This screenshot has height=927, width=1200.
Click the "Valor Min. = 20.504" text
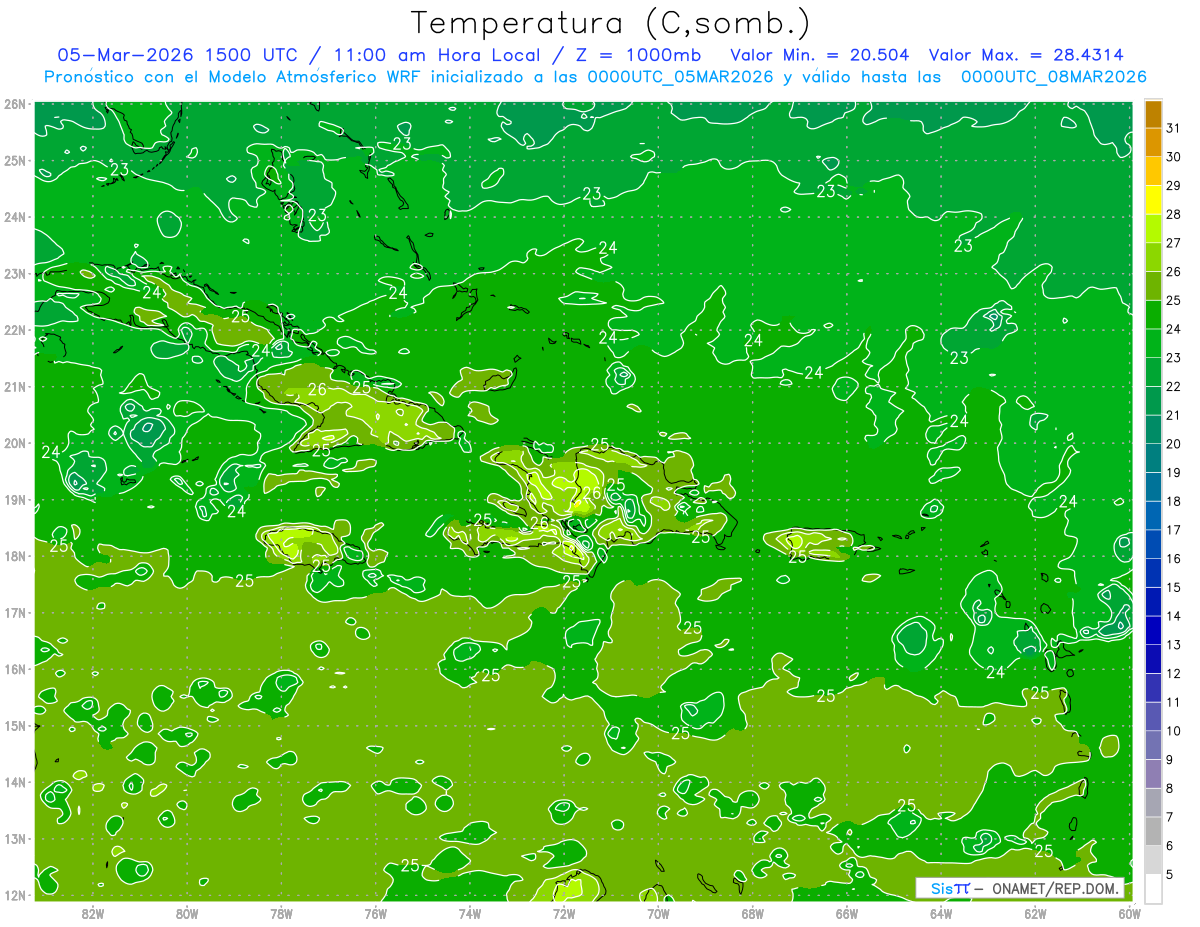tap(820, 55)
